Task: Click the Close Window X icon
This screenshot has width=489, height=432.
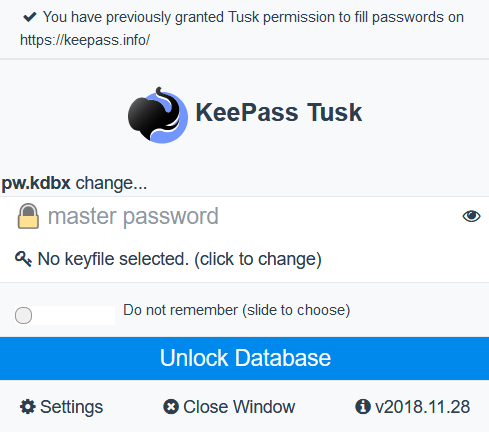Action: pyautogui.click(x=171, y=407)
